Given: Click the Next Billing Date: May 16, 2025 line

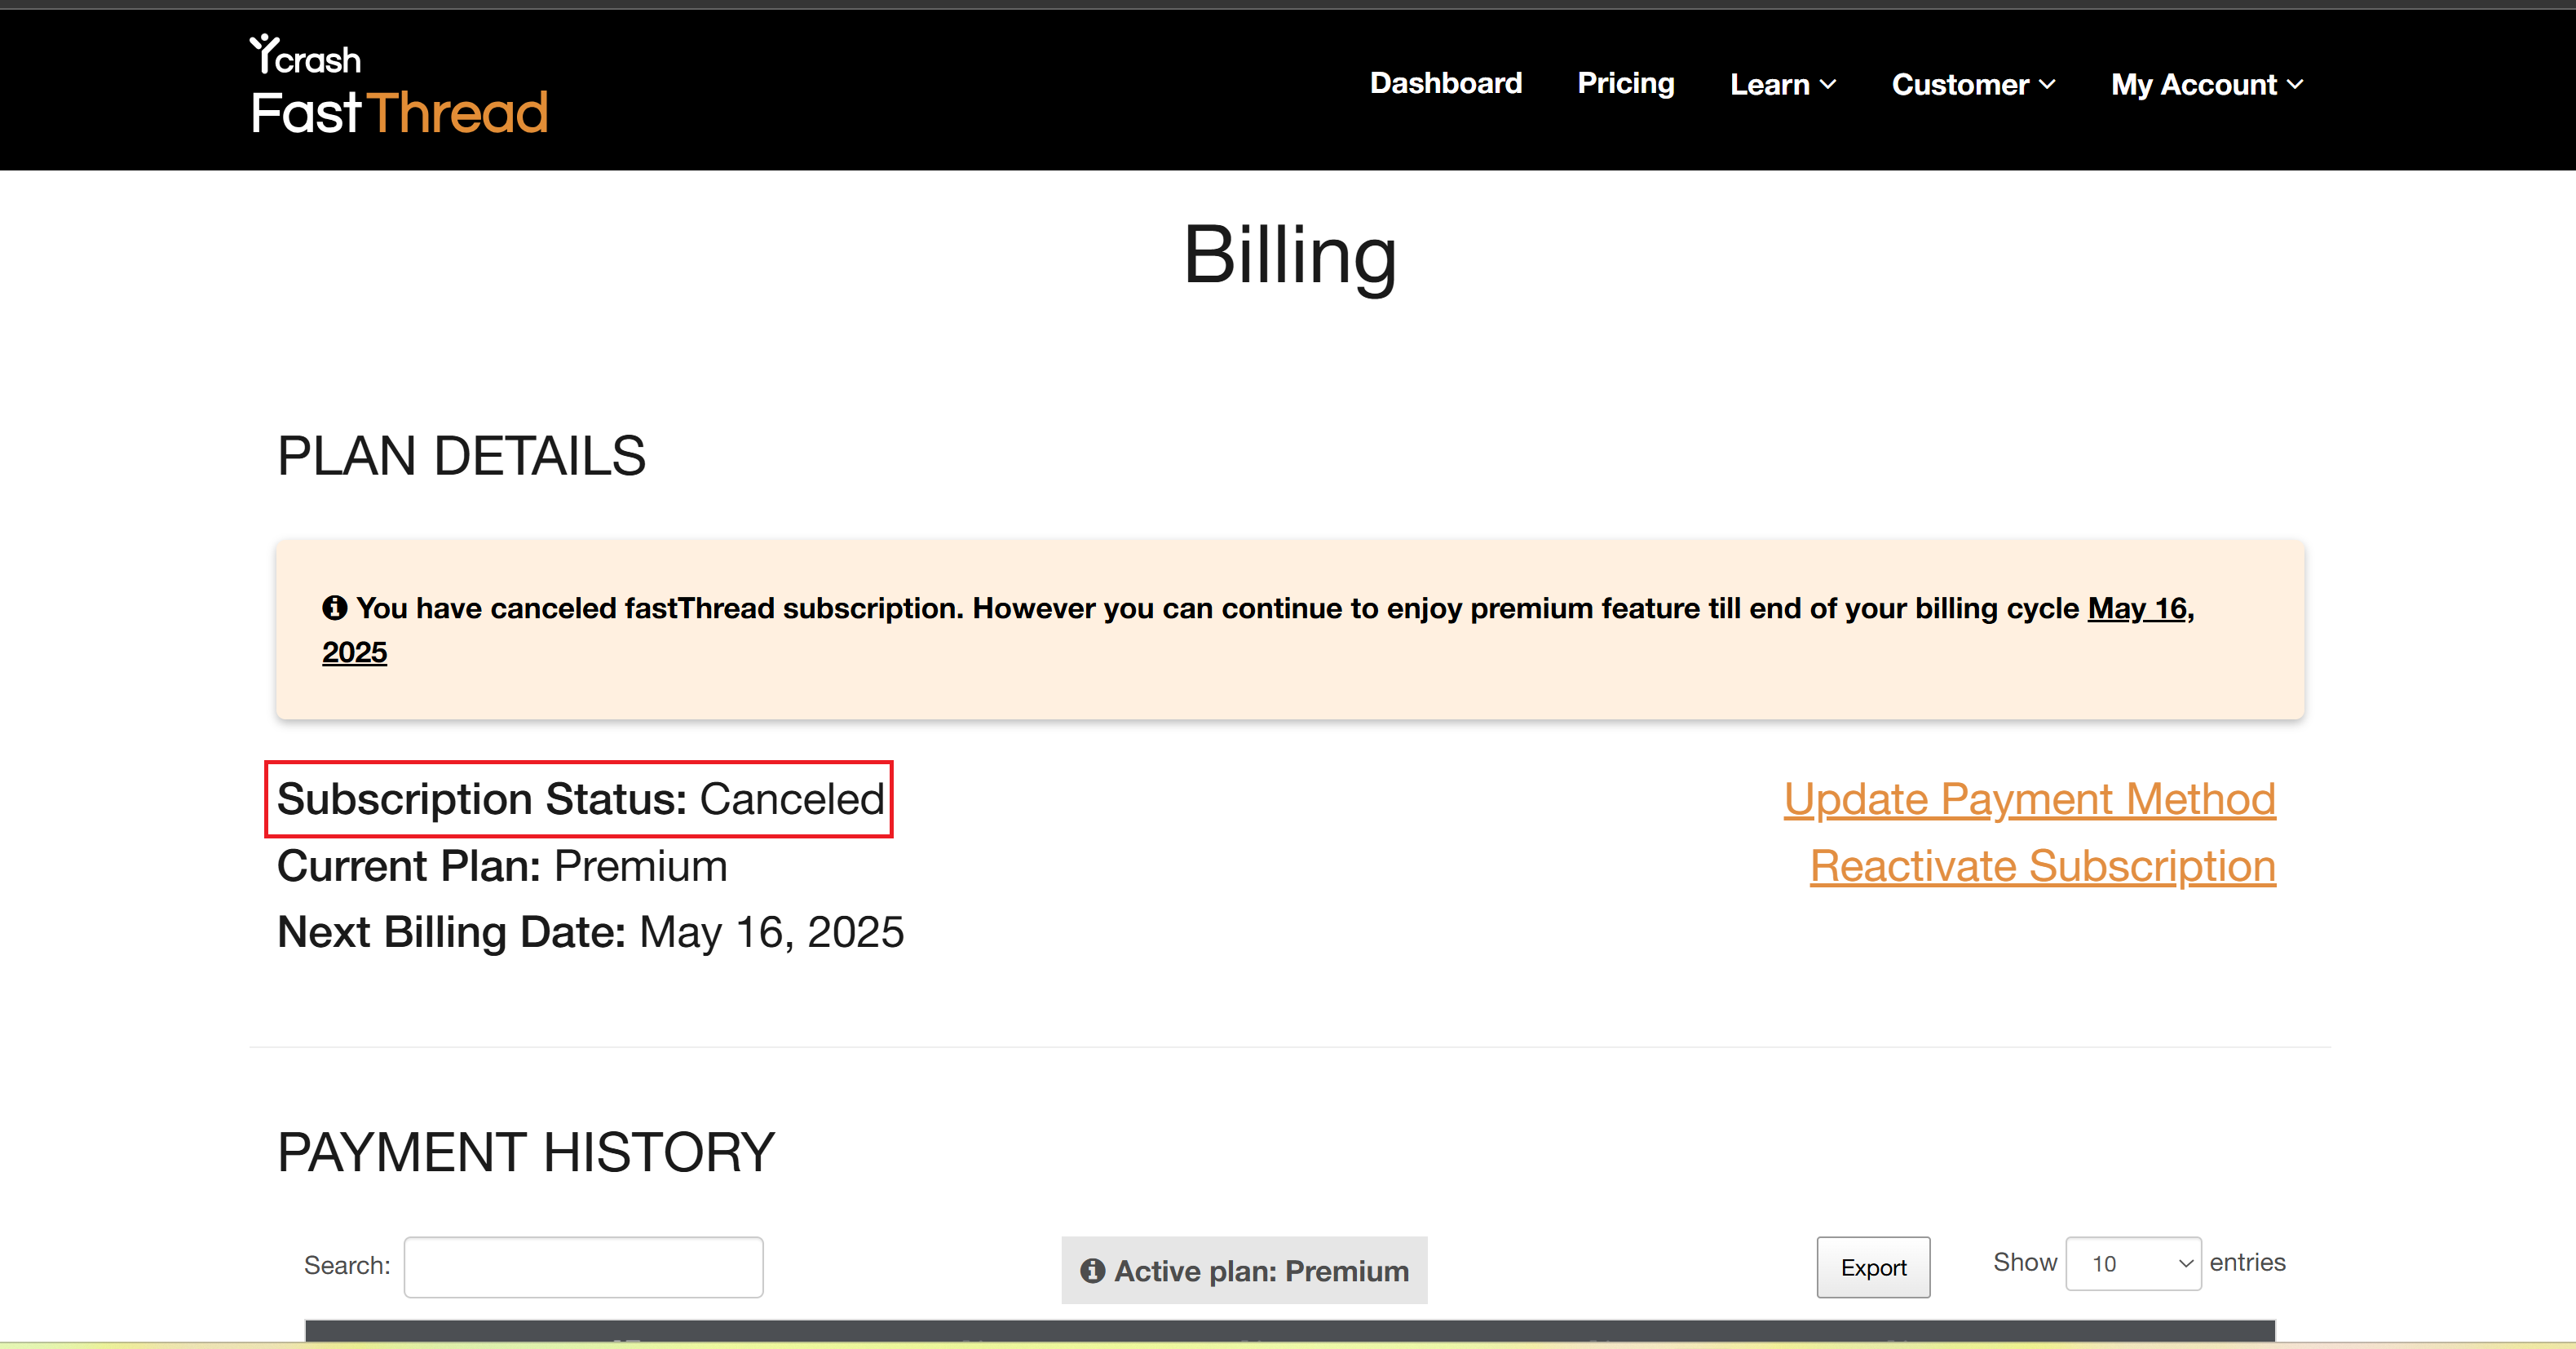Looking at the screenshot, I should 590,932.
